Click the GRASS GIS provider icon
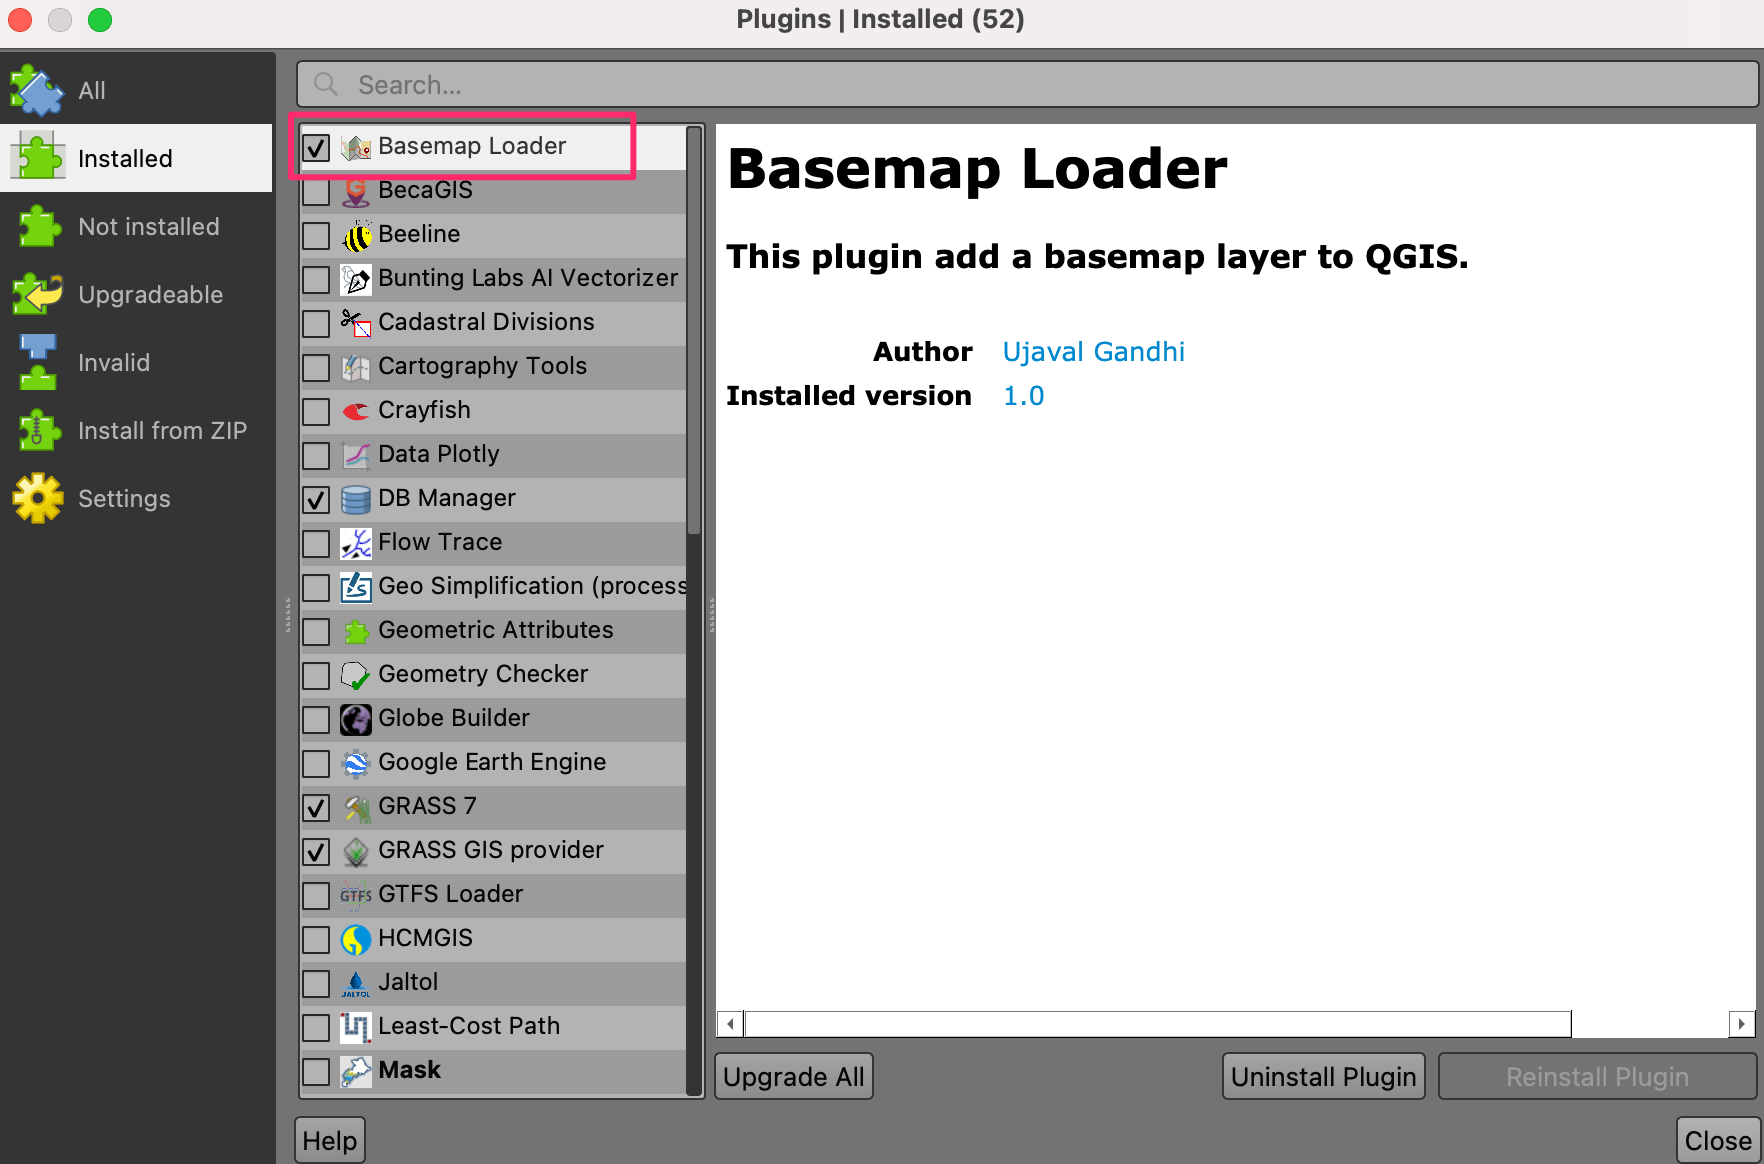Screen dimensions: 1764x1164 point(356,851)
